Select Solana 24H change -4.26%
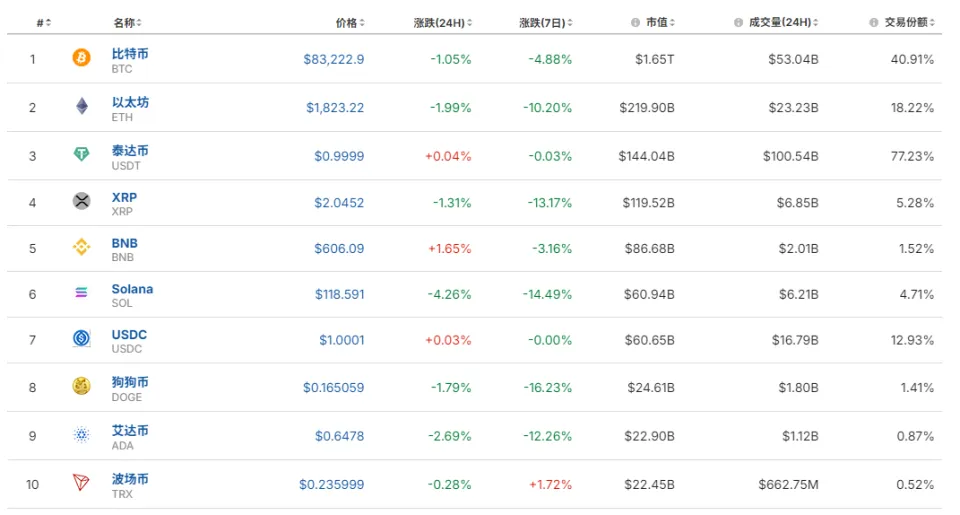Viewport: 960px width, 515px height. point(449,295)
